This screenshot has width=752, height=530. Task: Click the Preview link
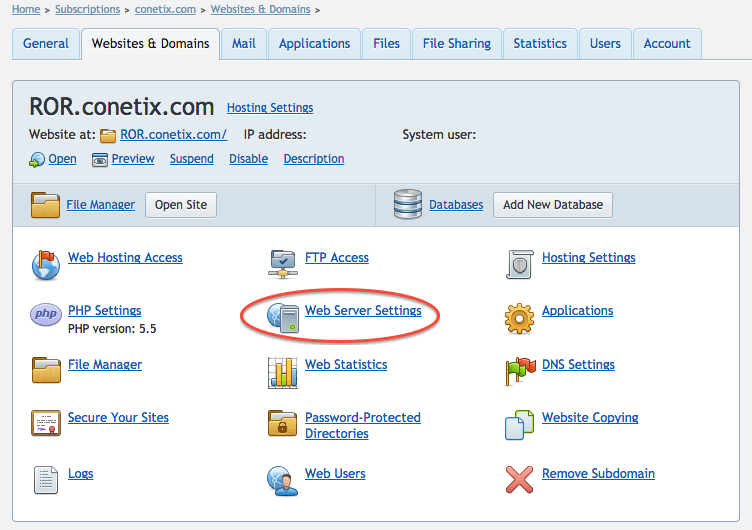133,159
